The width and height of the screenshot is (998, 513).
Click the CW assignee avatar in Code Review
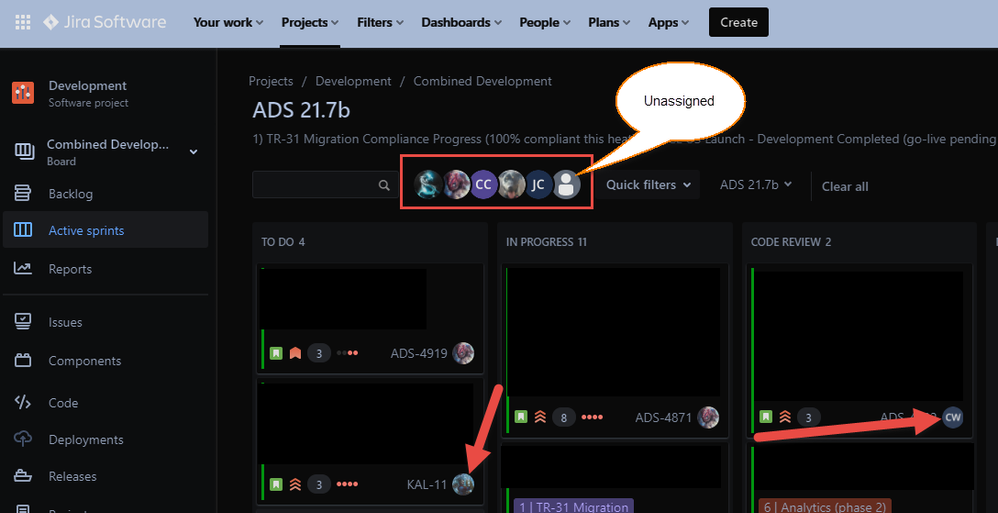coord(953,418)
